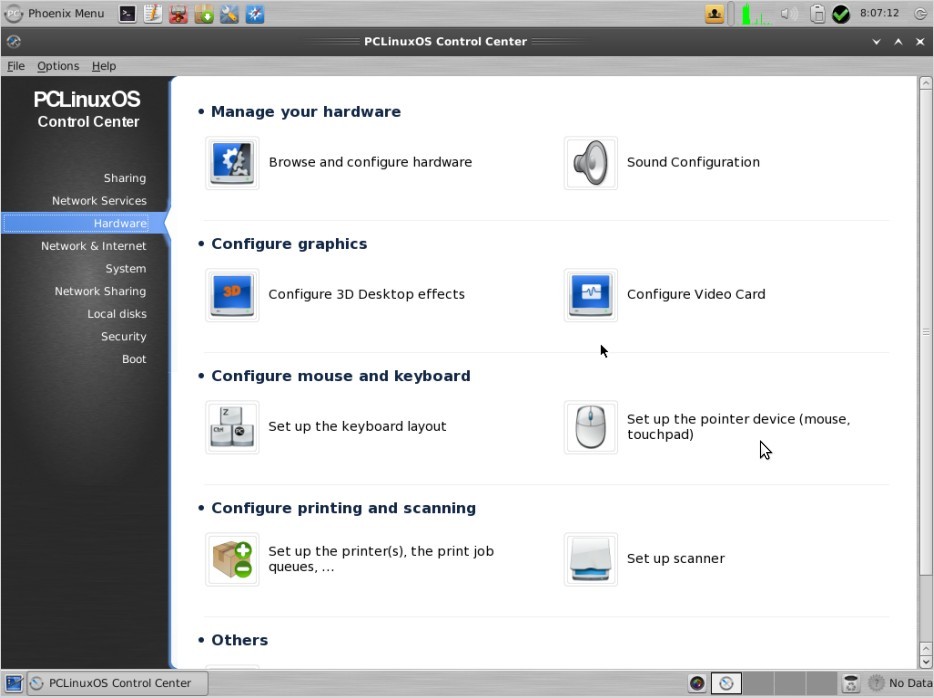Click PCLinuxOS Control Center taskbar button

[x=118, y=683]
